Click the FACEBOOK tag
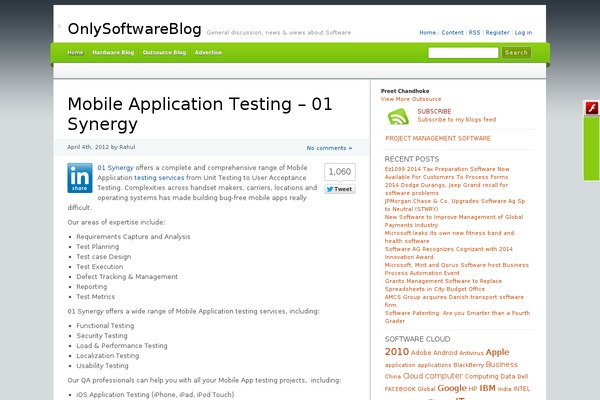This screenshot has width=600, height=400. [x=400, y=389]
